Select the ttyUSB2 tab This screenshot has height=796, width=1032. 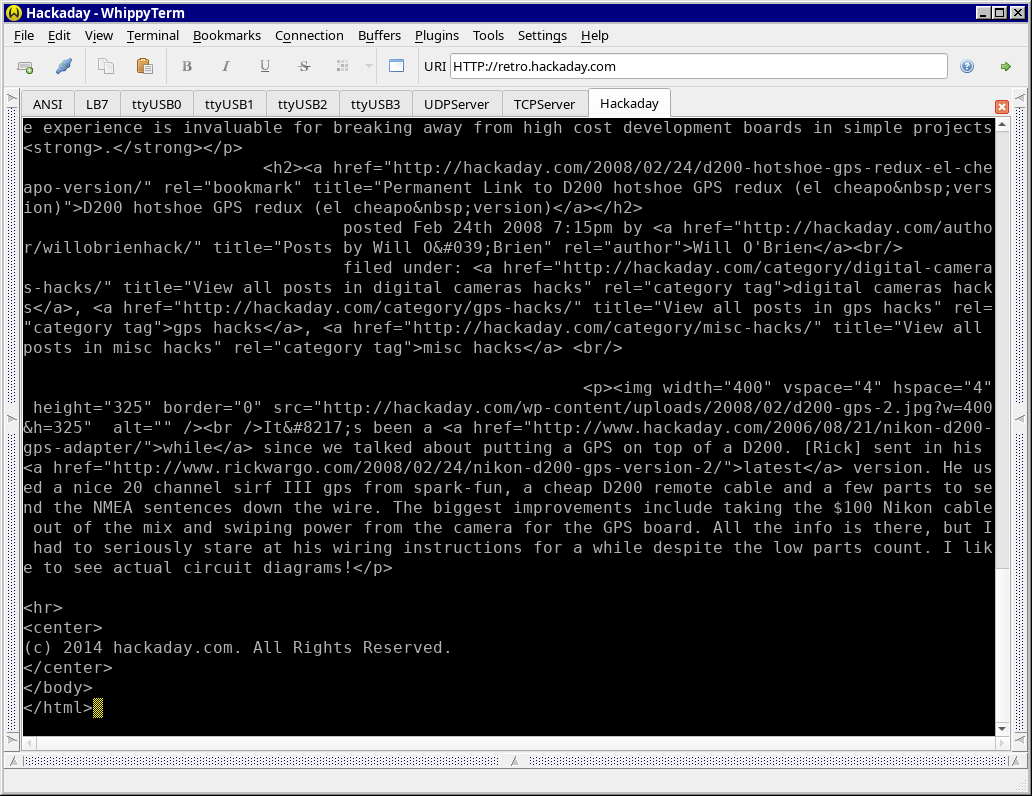pyautogui.click(x=302, y=104)
